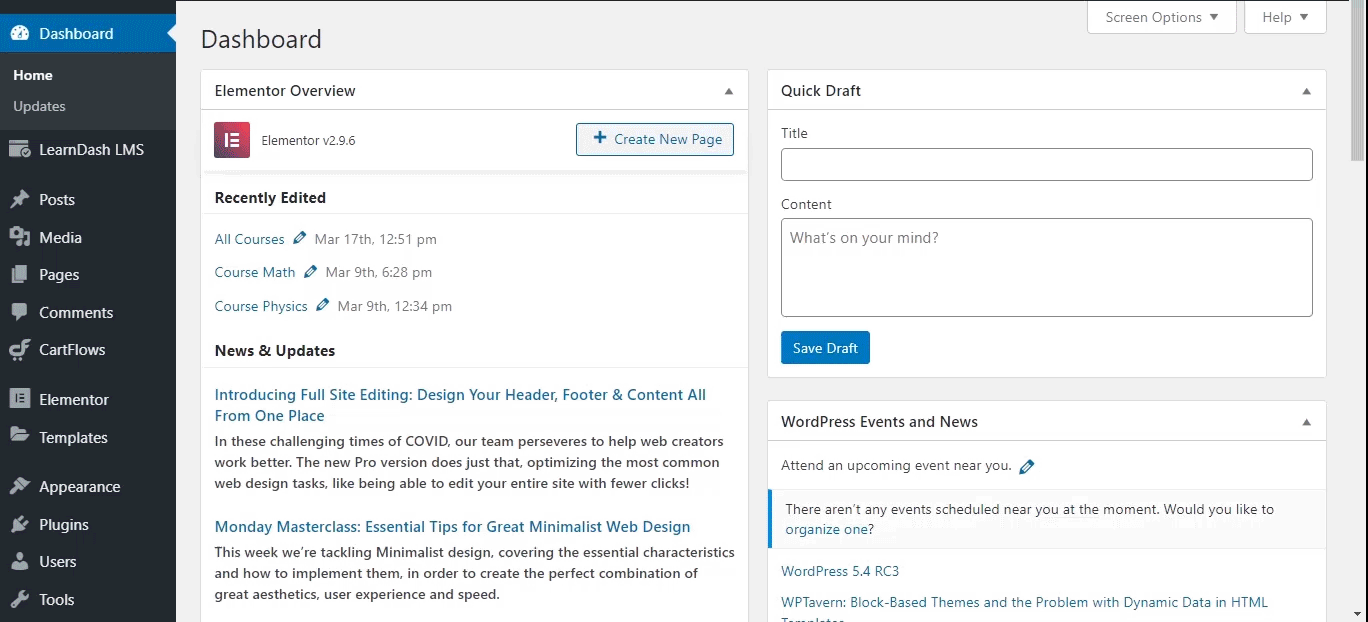This screenshot has height=622, width=1368.
Task: Click the Elementor v2.9.6 version text
Action: pos(308,141)
